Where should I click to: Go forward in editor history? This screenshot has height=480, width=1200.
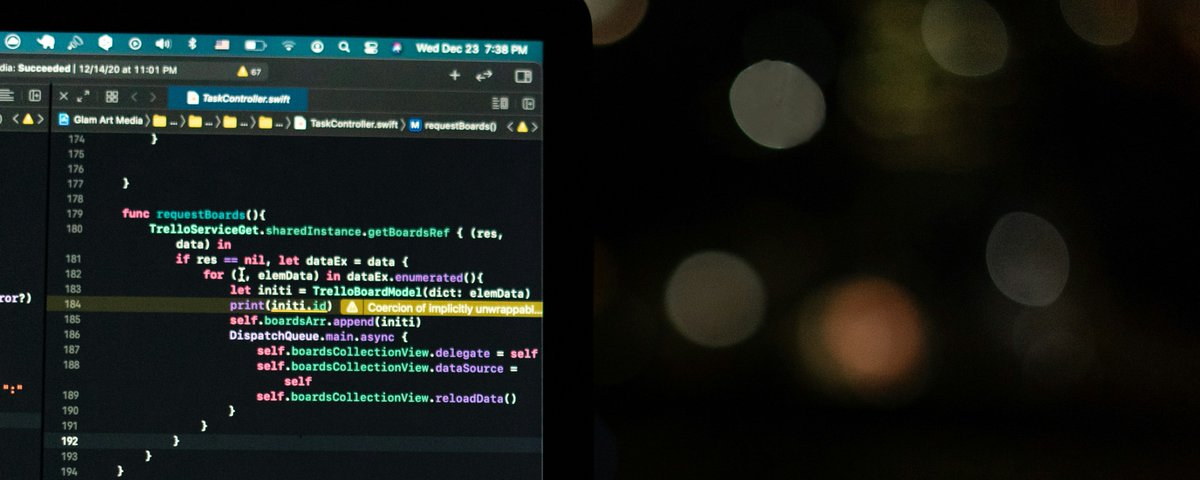tap(152, 97)
